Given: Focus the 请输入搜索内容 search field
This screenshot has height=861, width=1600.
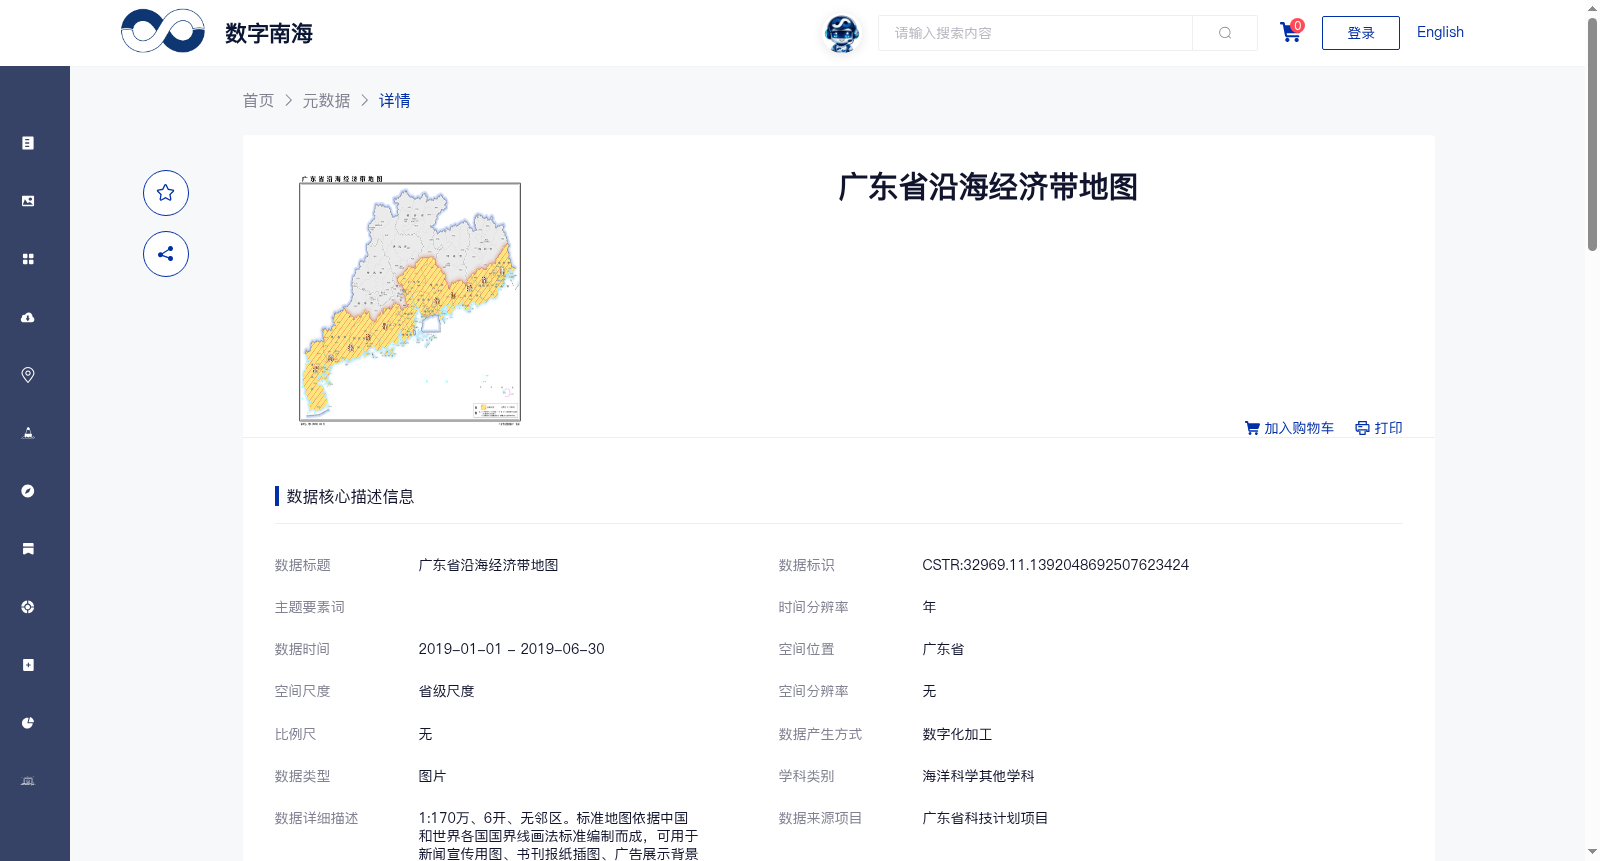Looking at the screenshot, I should [1035, 33].
